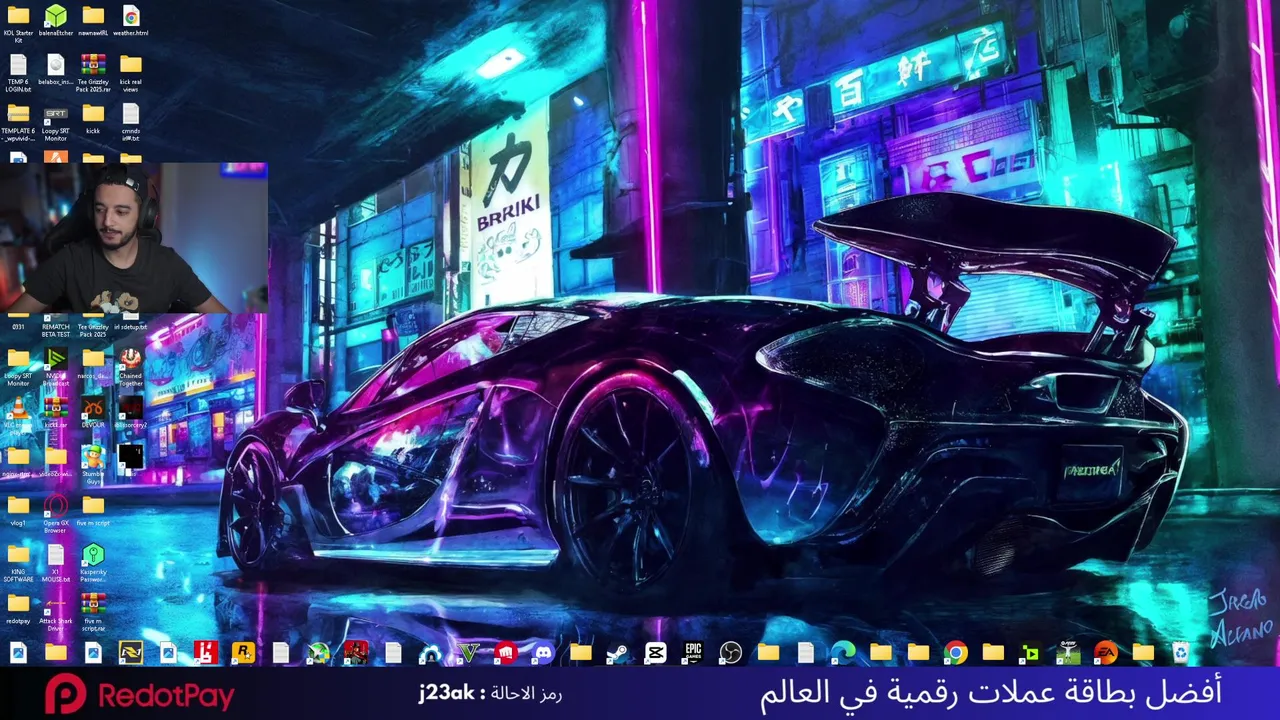Launch Microsoft Edge shortcut
The width and height of the screenshot is (1280, 720).
click(843, 653)
